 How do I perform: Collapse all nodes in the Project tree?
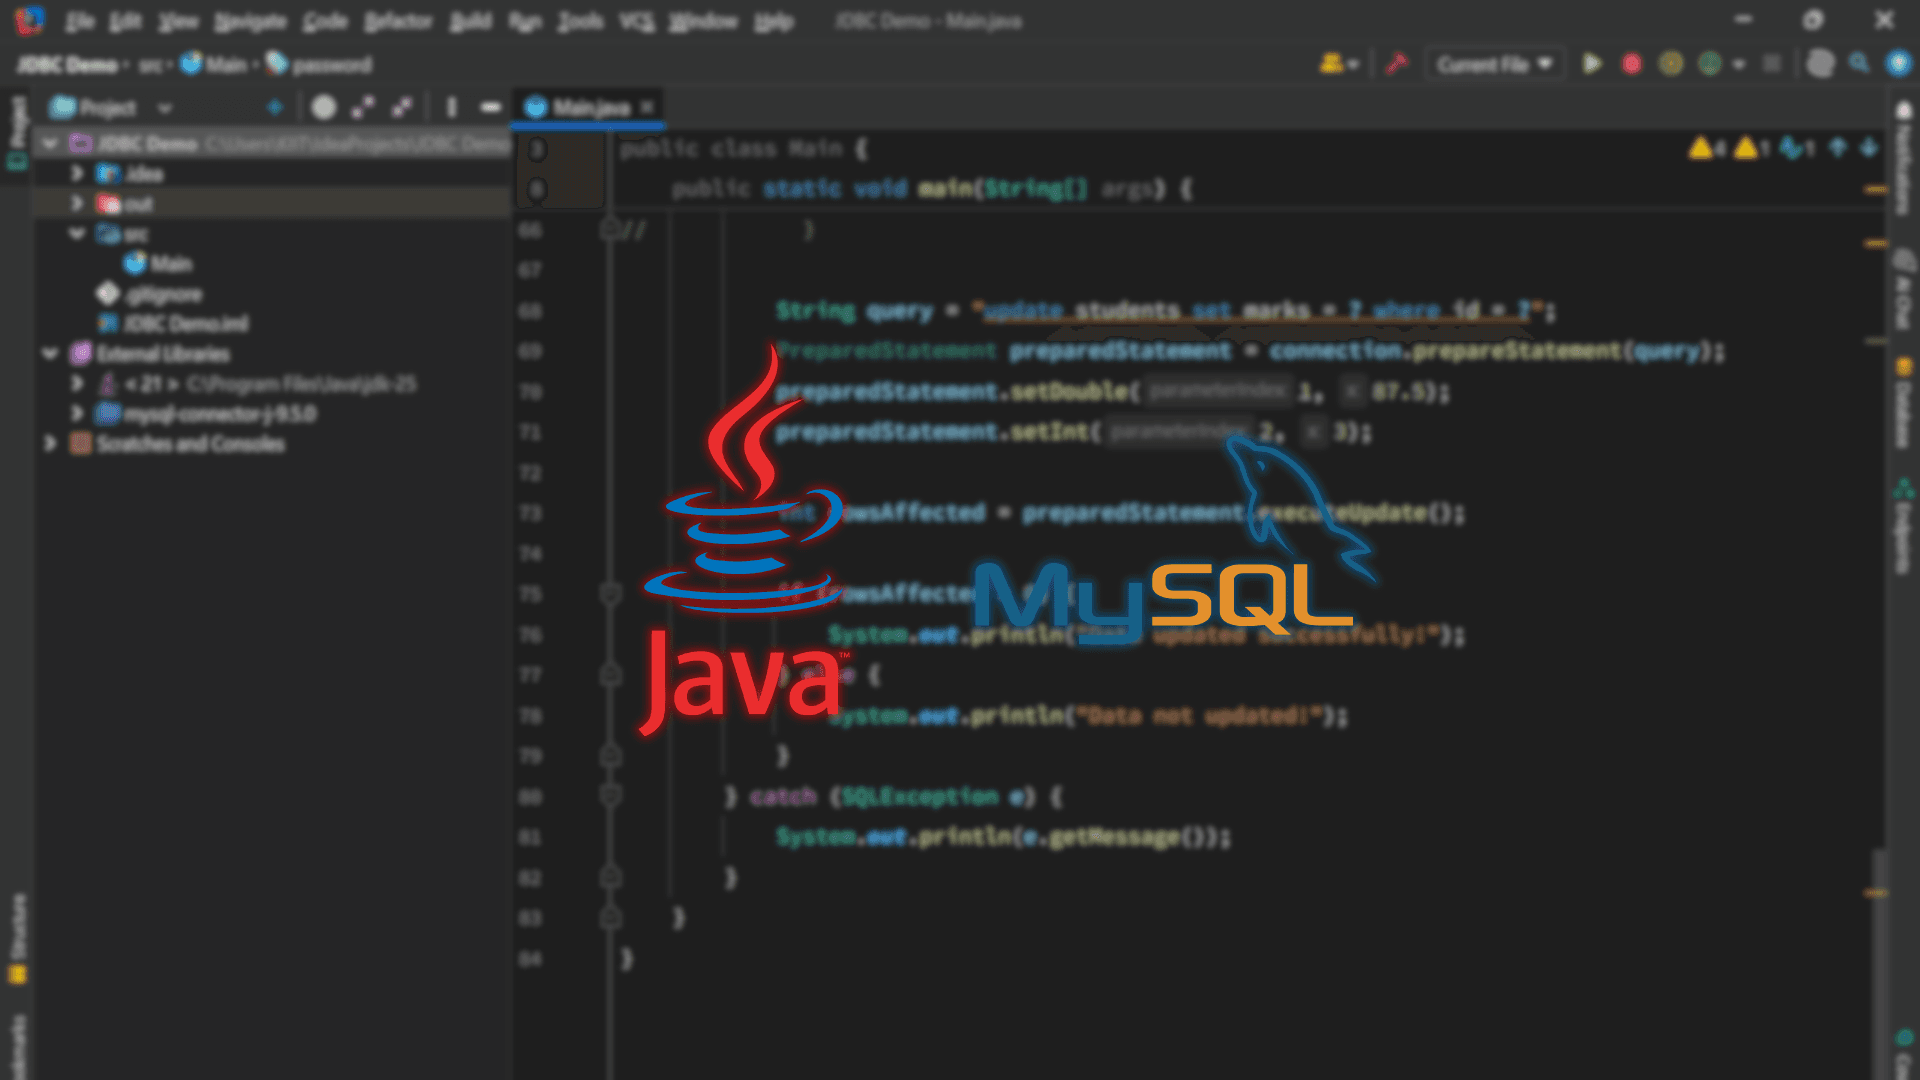pyautogui.click(x=402, y=107)
